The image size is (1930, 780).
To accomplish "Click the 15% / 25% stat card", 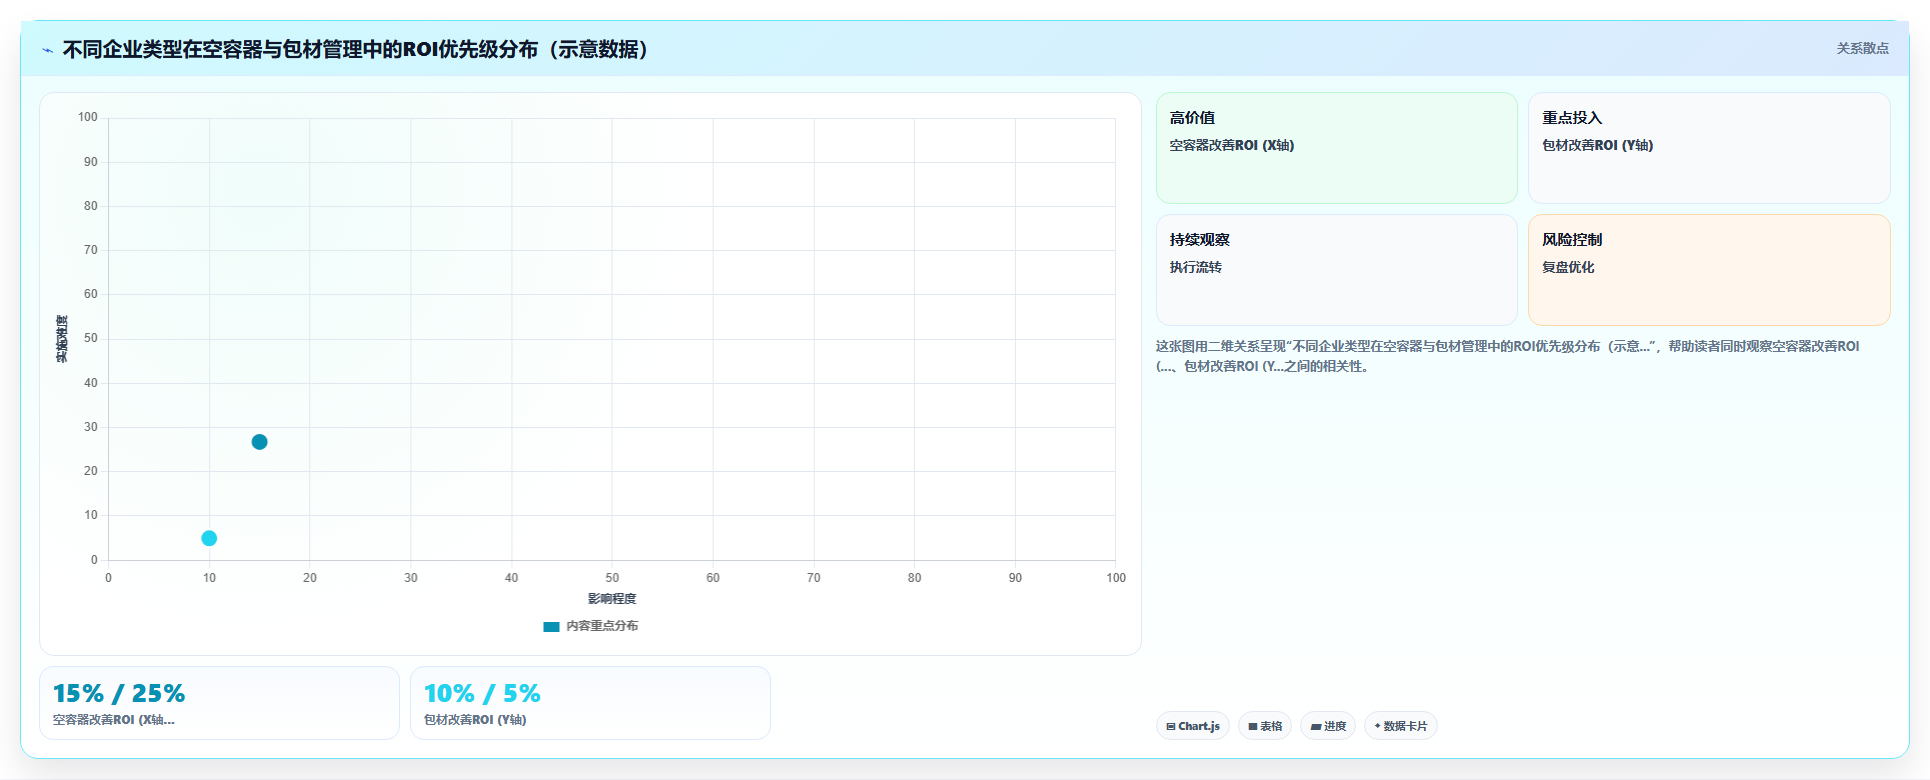I will pyautogui.click(x=219, y=703).
